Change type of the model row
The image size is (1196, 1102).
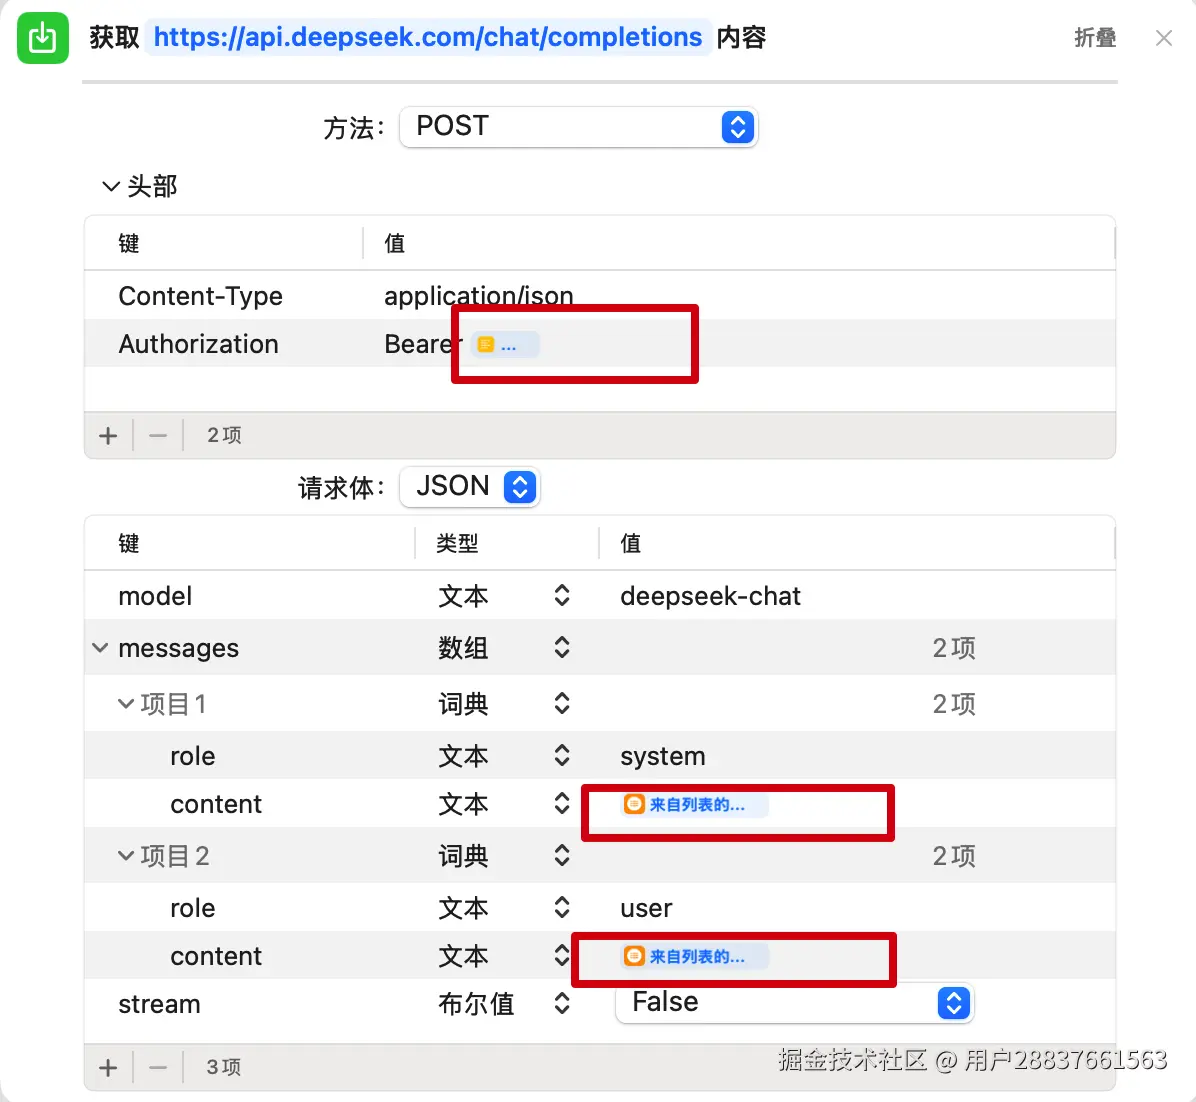point(562,596)
